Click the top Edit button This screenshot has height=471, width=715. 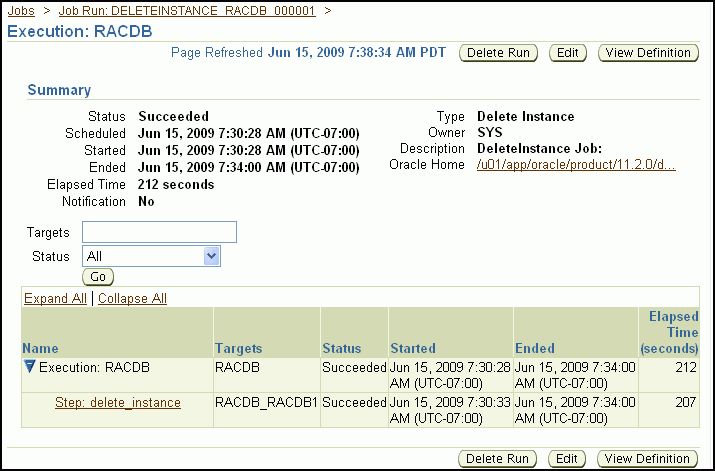point(568,52)
